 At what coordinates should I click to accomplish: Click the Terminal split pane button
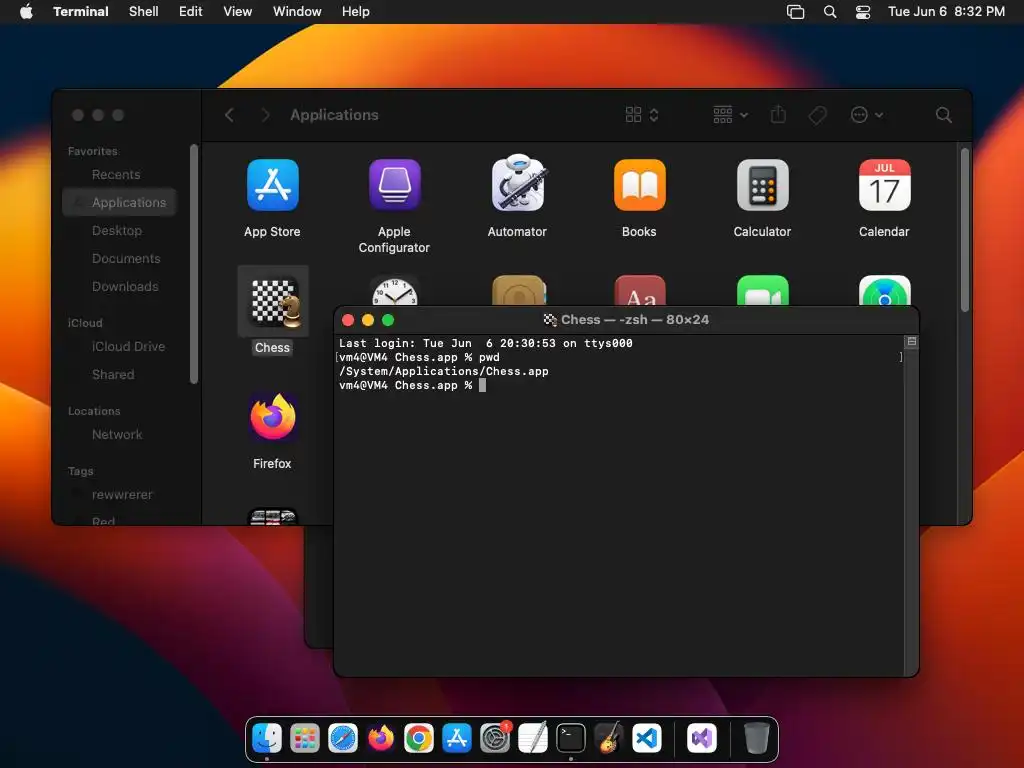912,342
